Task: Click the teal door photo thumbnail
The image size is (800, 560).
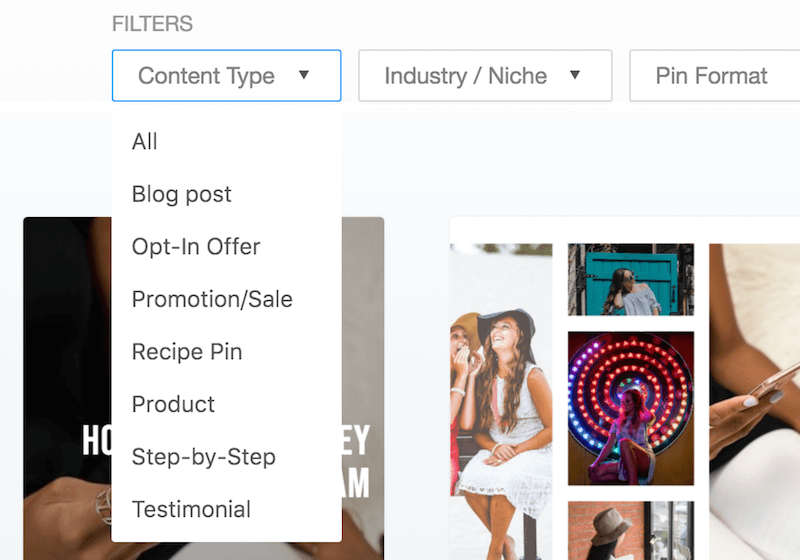Action: coord(631,279)
